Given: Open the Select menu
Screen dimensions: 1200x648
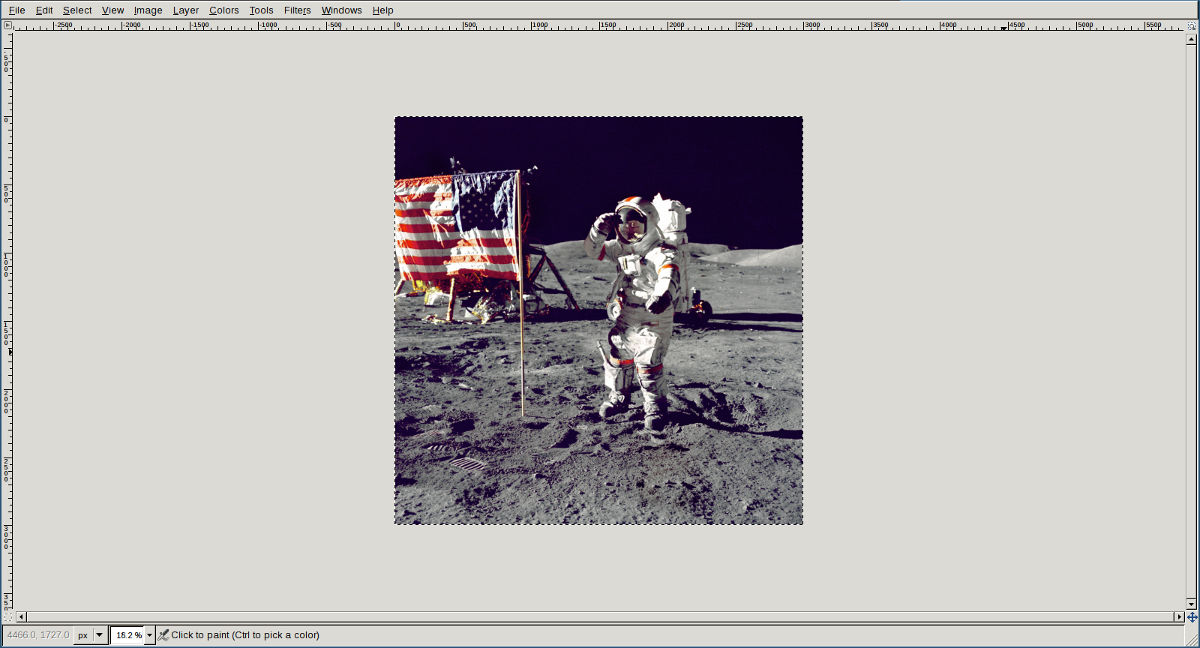Looking at the screenshot, I should (x=77, y=10).
